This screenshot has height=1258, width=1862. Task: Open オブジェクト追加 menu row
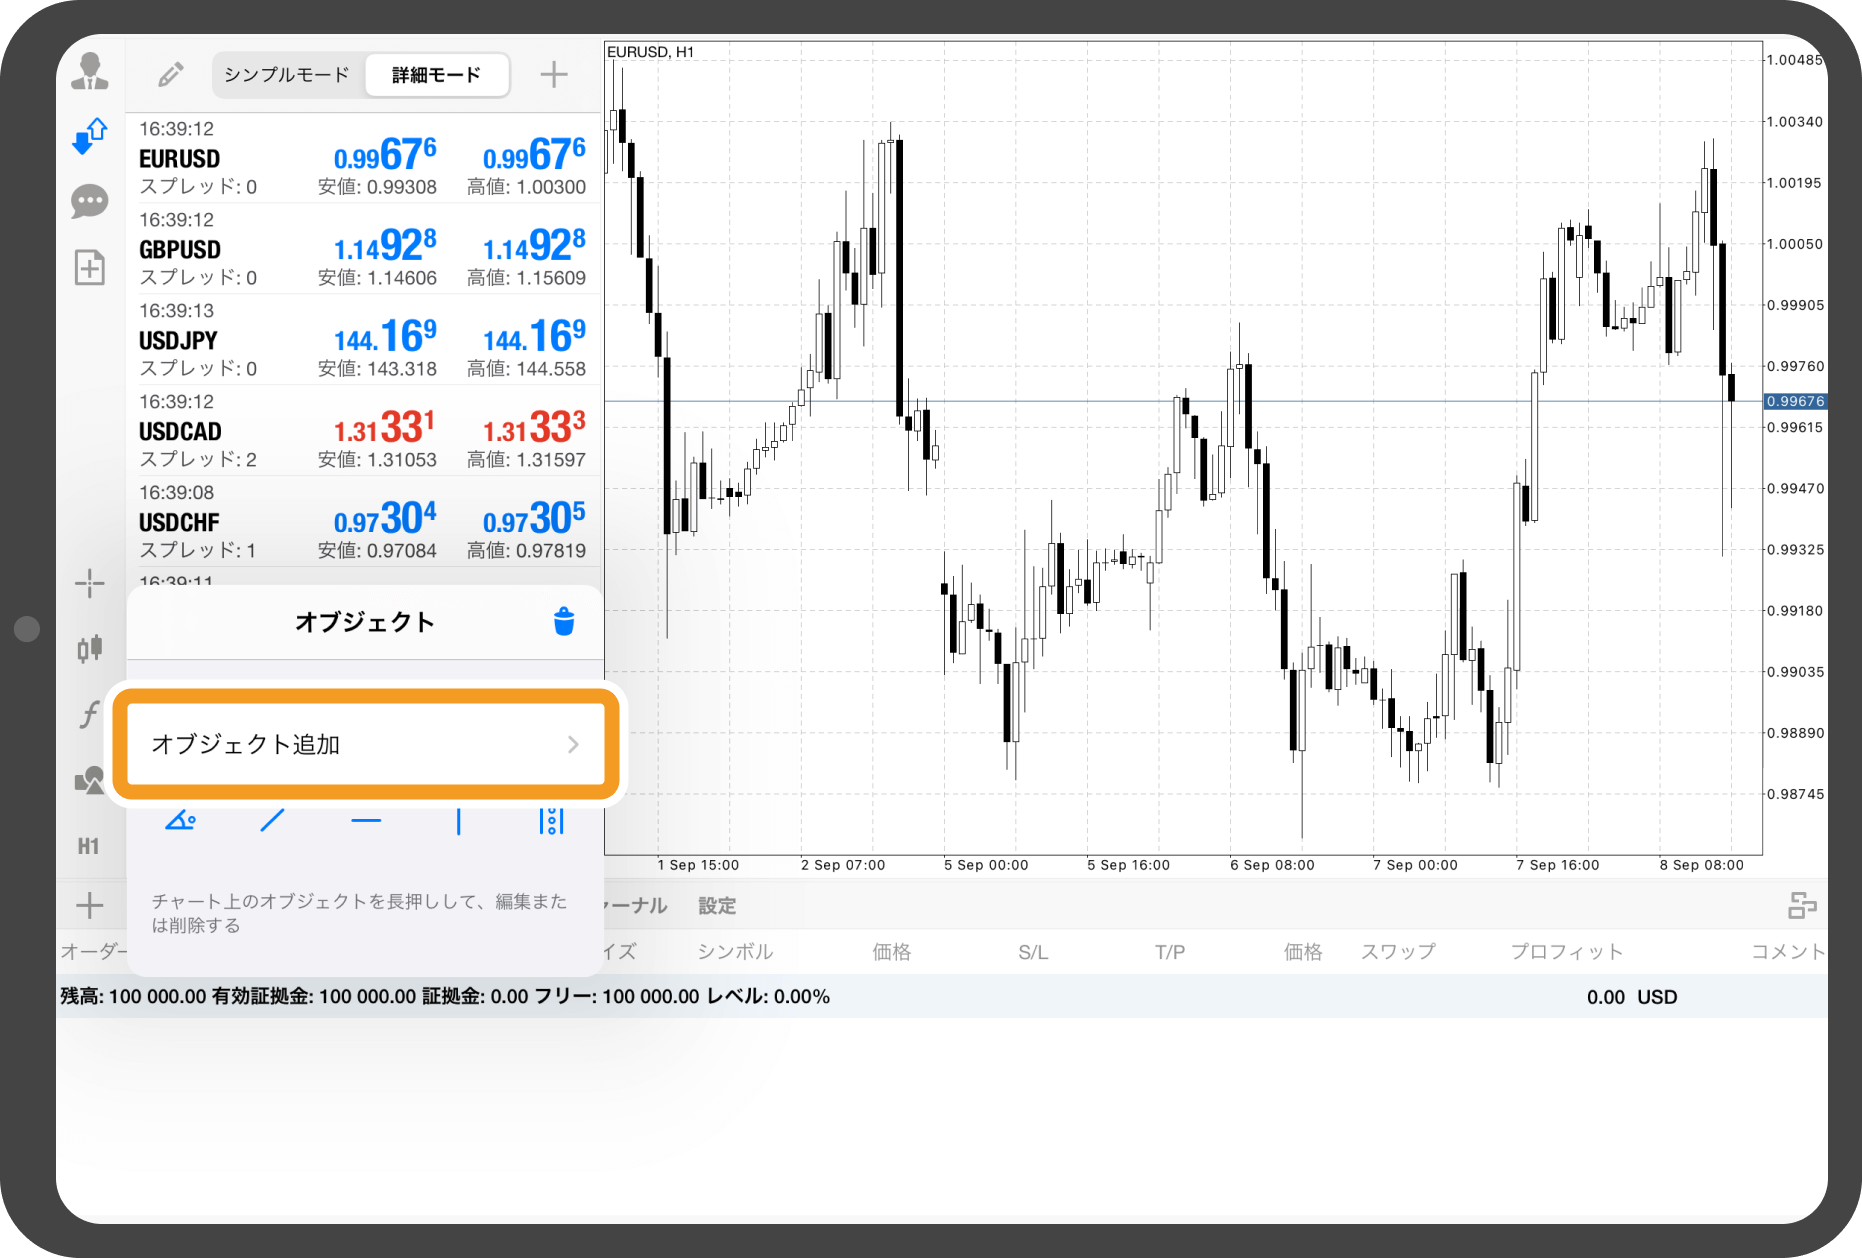[366, 744]
